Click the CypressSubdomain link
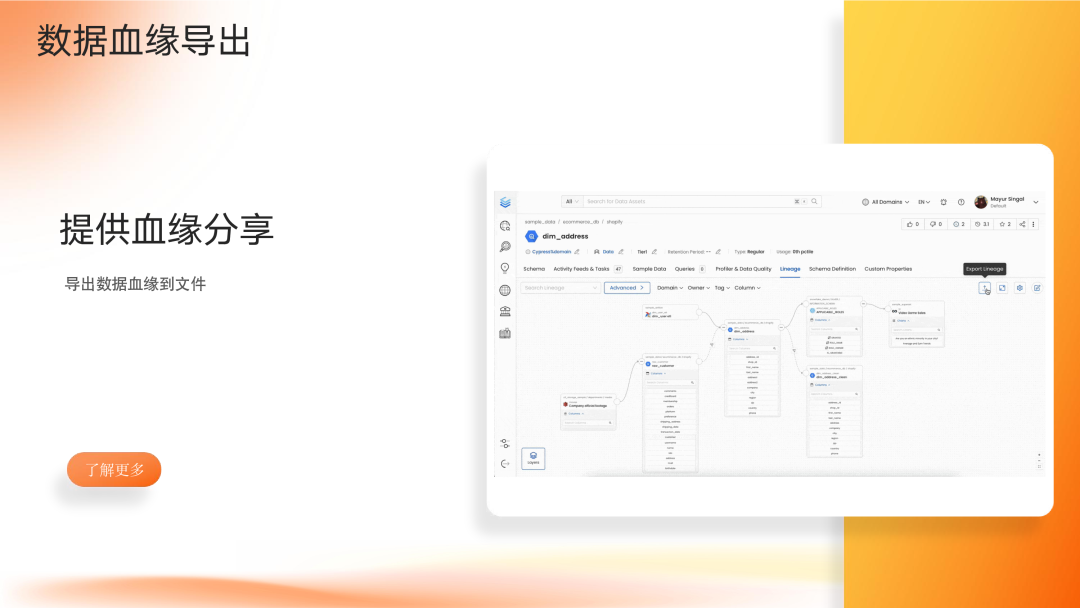 tap(551, 252)
